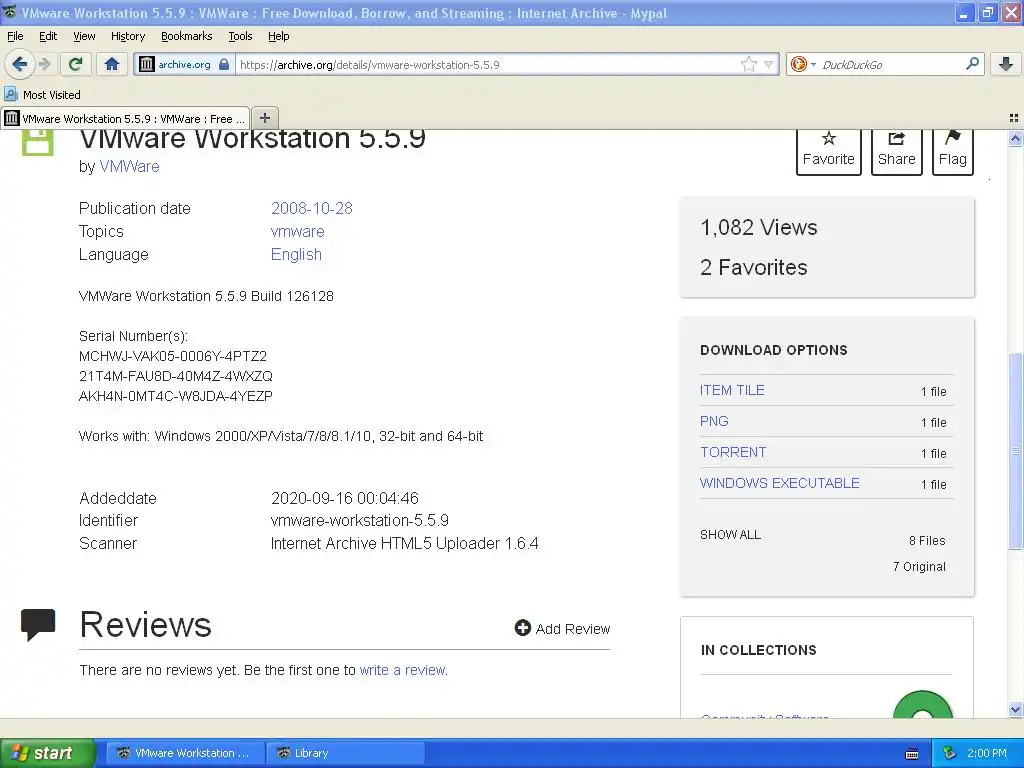Image resolution: width=1024 pixels, height=768 pixels.
Task: Open the Tools menu
Action: 240,36
